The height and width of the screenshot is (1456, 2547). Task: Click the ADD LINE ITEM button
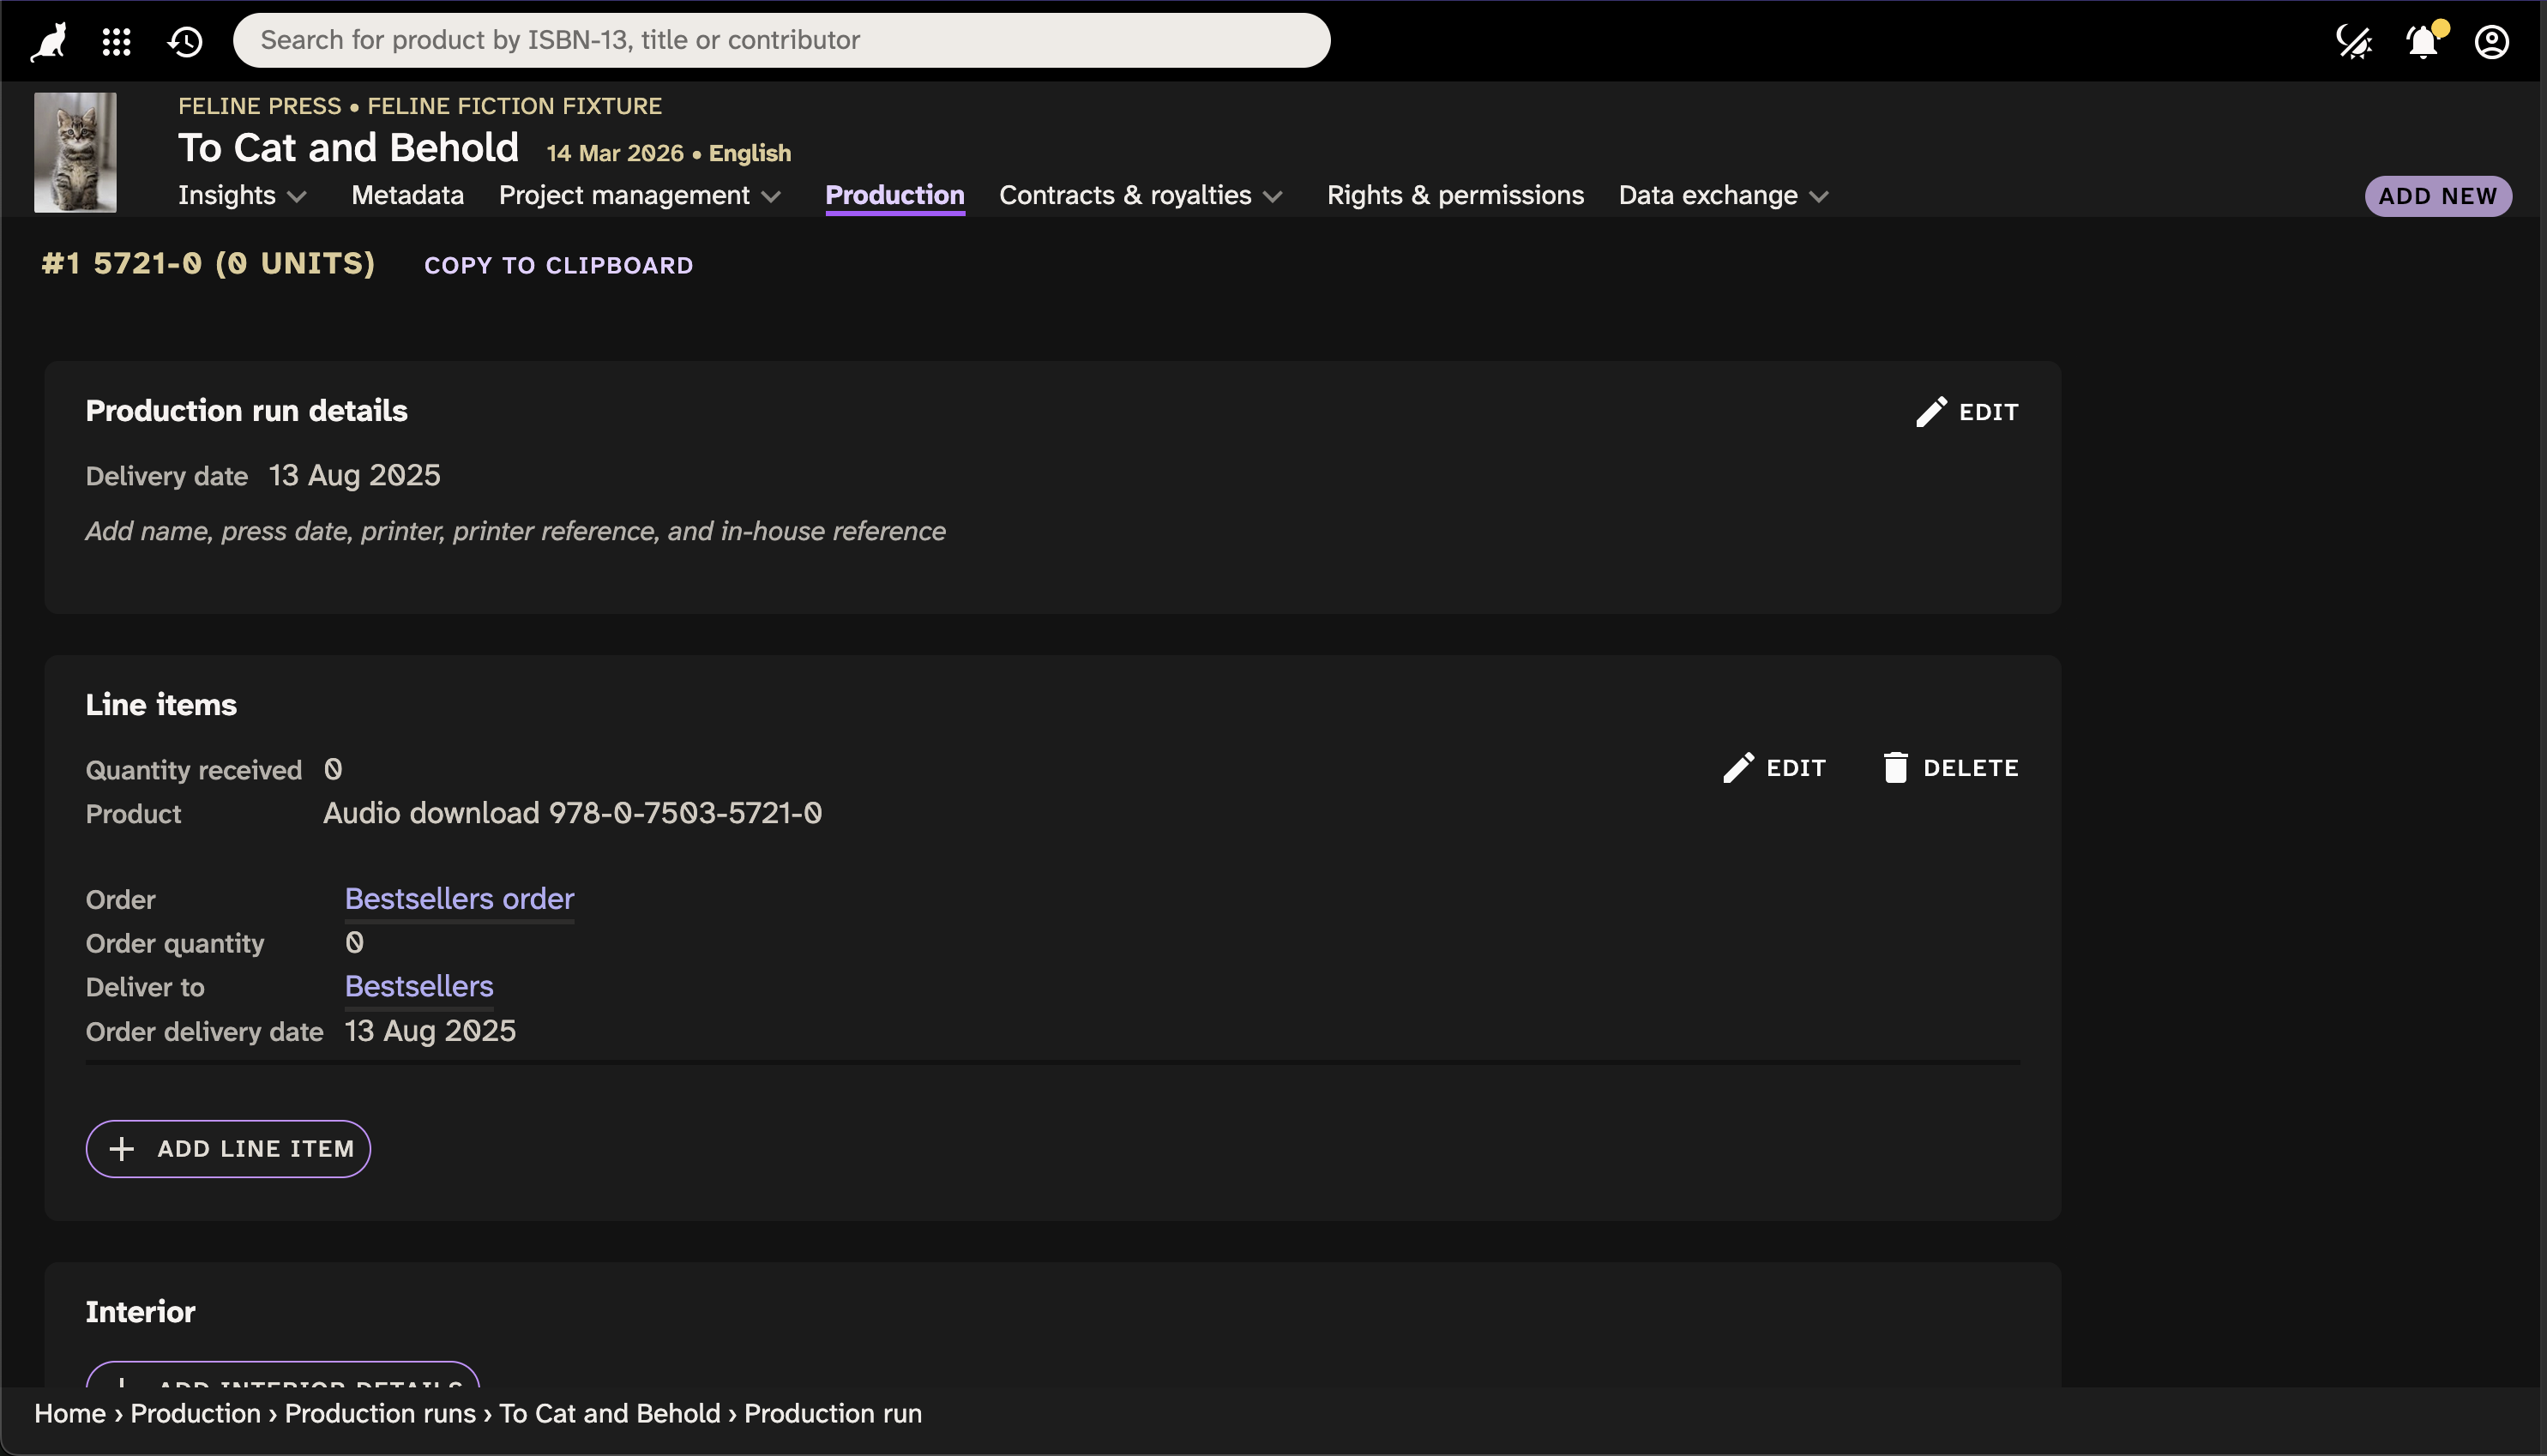pos(228,1148)
